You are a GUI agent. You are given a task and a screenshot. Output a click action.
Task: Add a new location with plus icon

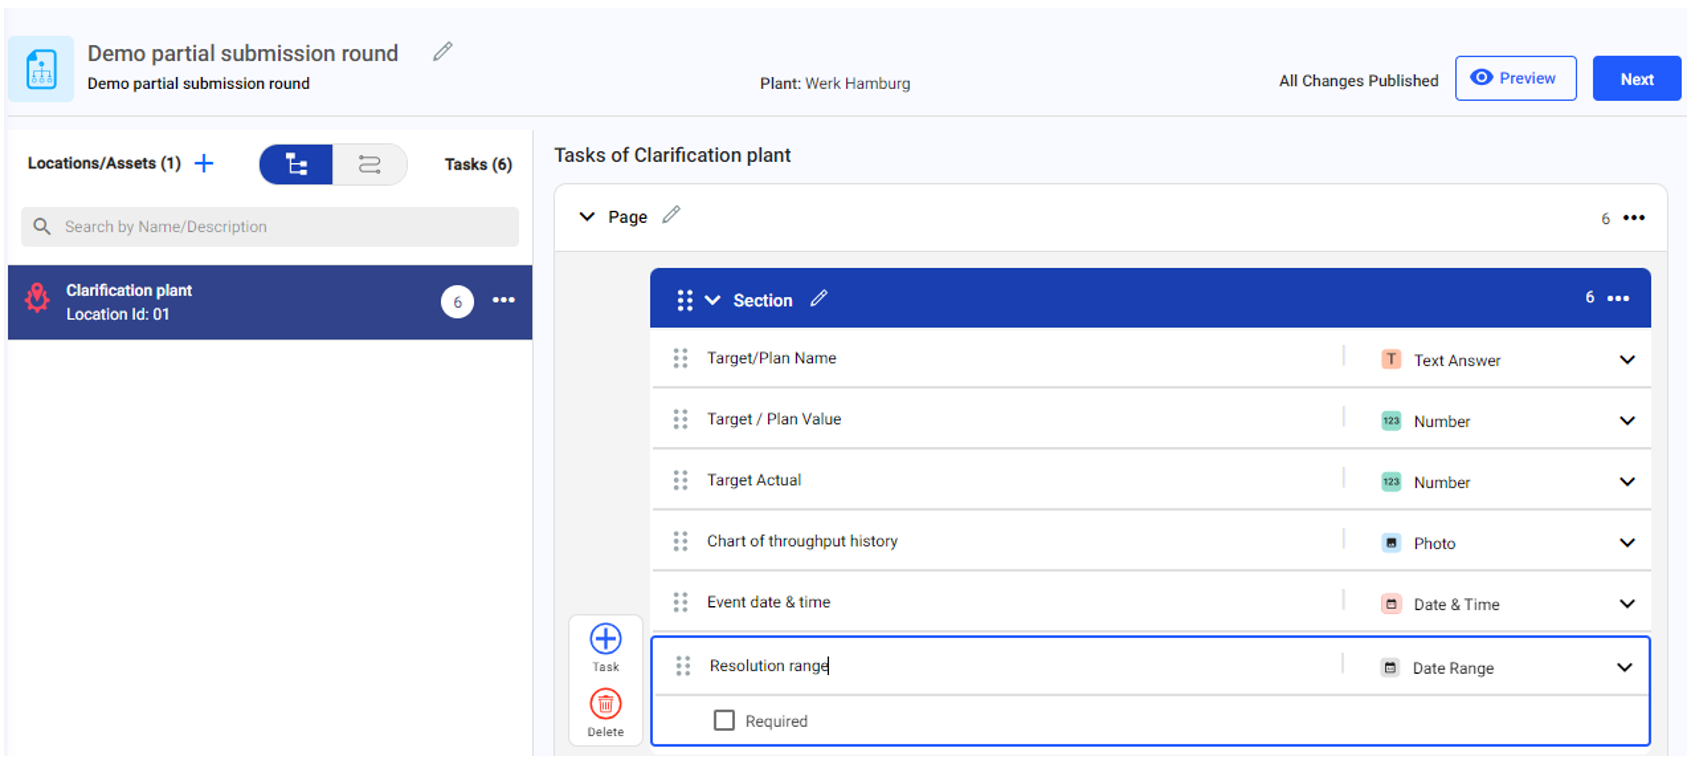click(204, 163)
